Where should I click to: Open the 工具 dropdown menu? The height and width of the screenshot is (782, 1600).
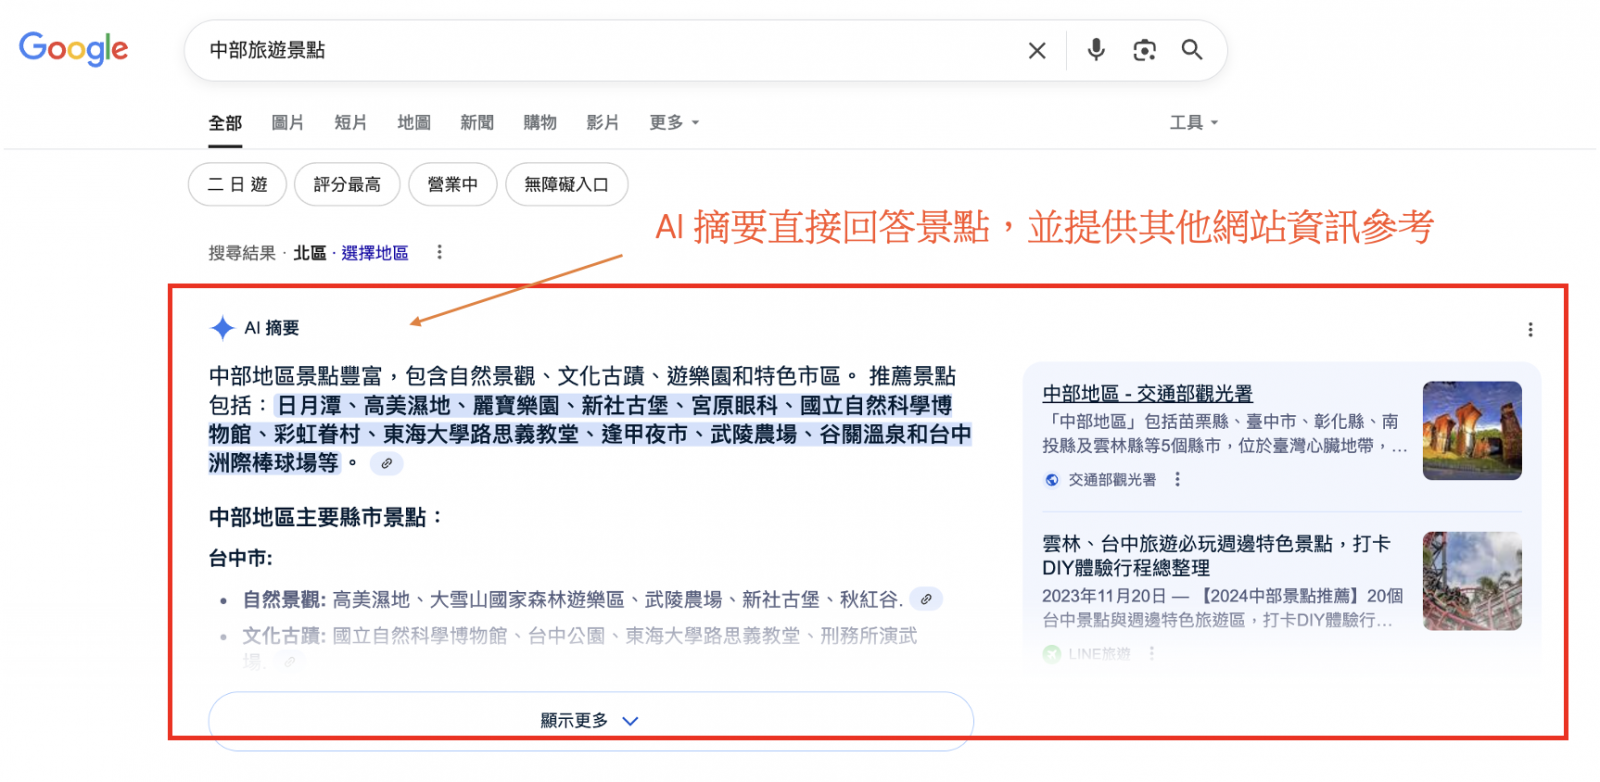(1193, 123)
